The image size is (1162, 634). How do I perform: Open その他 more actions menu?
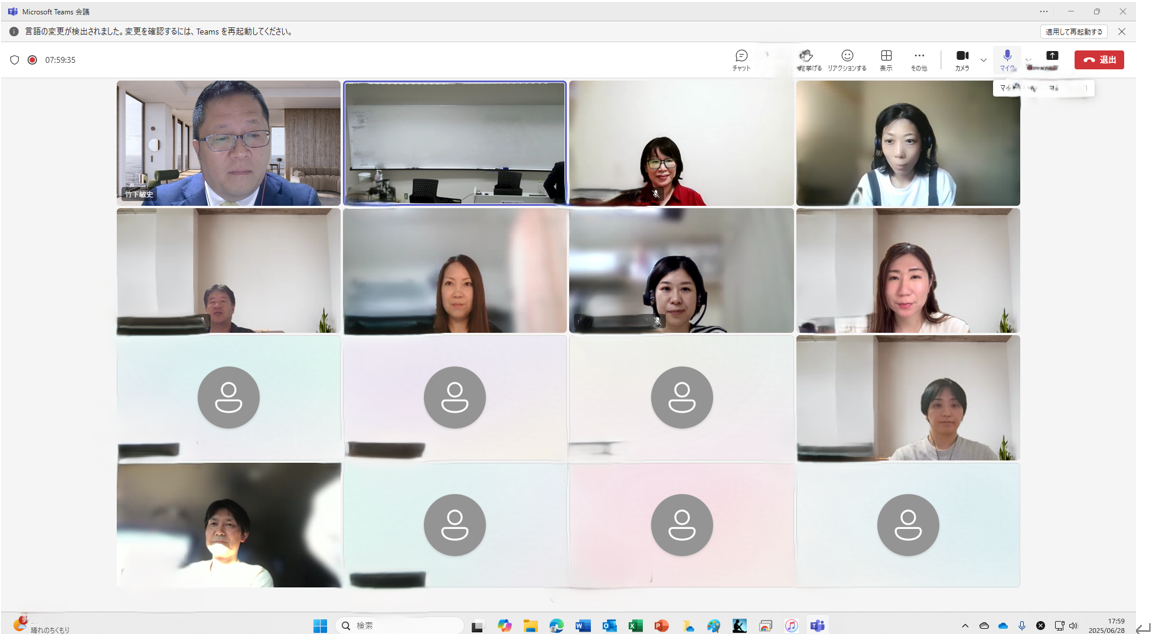tap(919, 60)
